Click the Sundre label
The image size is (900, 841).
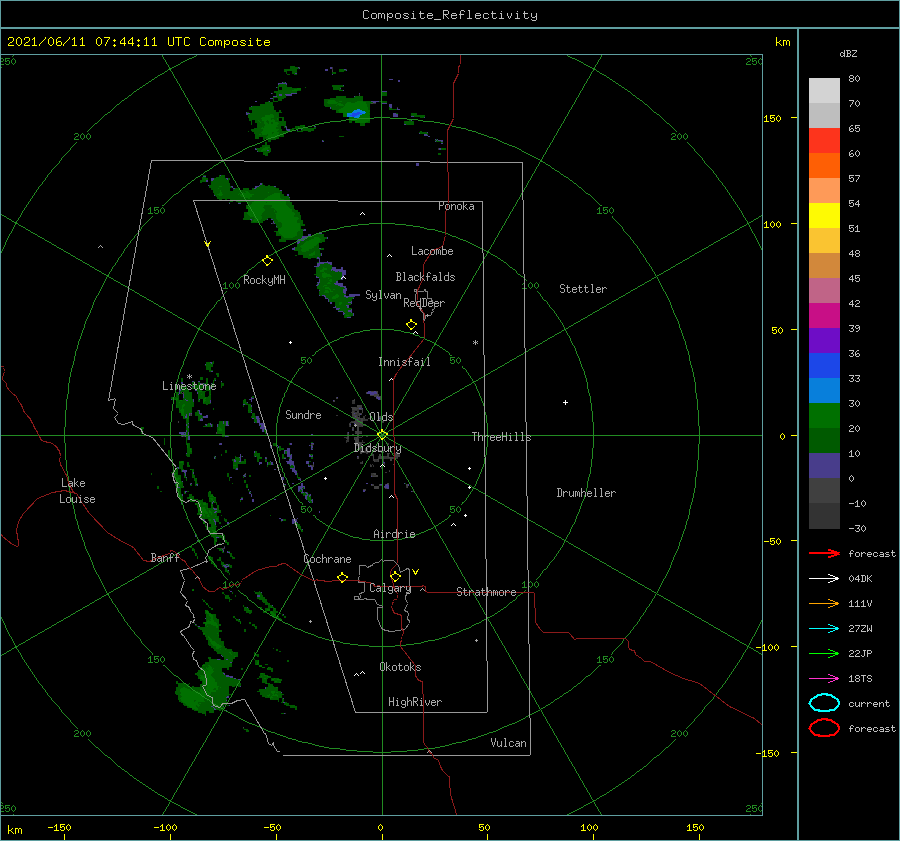303,414
